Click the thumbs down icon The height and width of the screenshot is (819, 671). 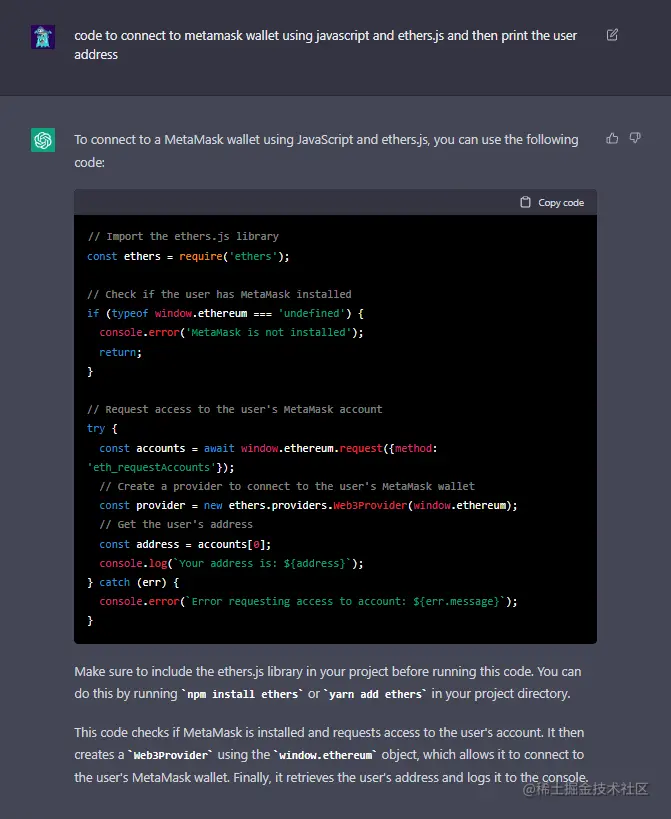[x=635, y=138]
